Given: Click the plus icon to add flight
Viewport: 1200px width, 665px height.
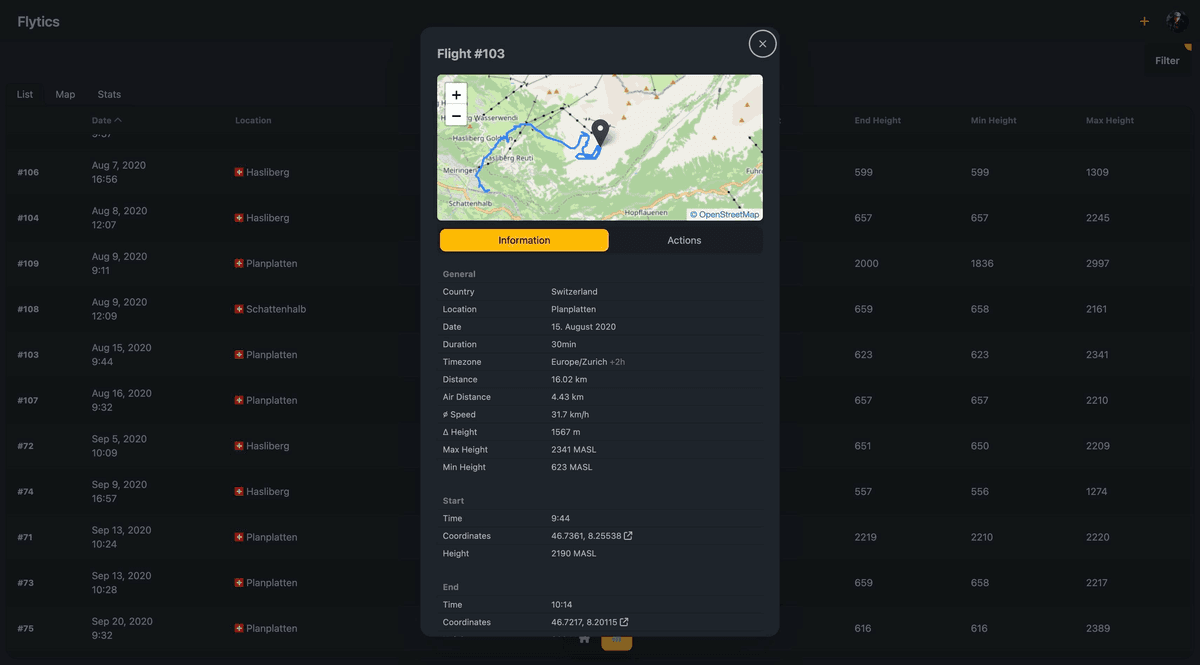Looking at the screenshot, I should point(1144,21).
